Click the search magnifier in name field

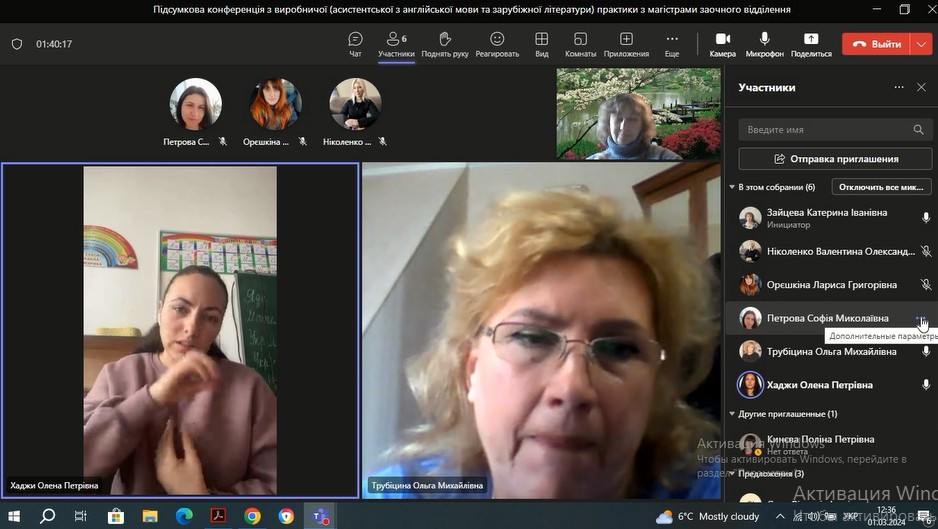[x=918, y=129]
